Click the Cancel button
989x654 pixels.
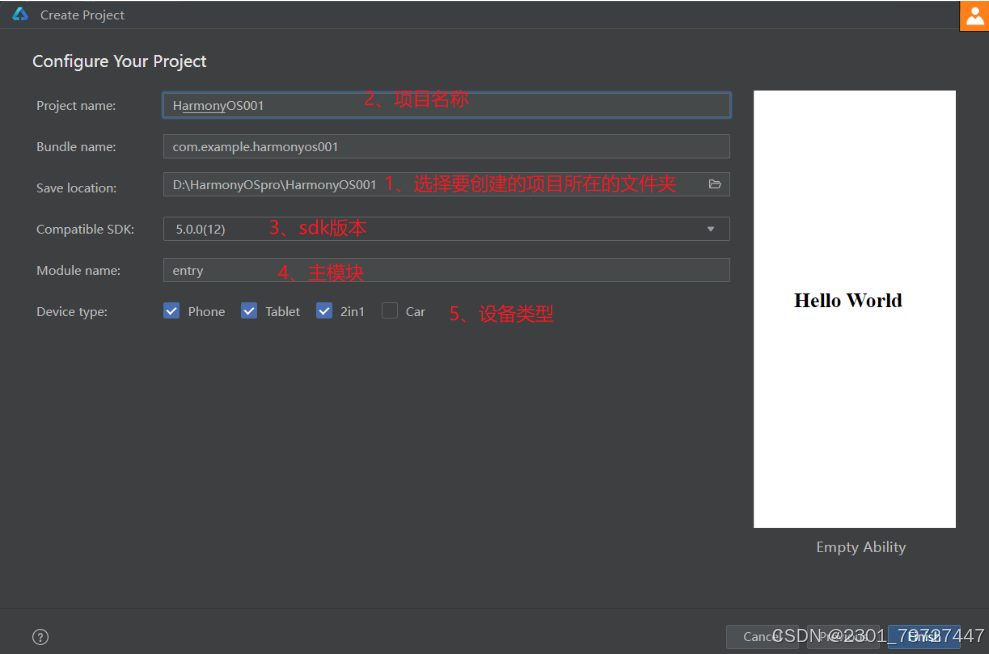coord(762,637)
